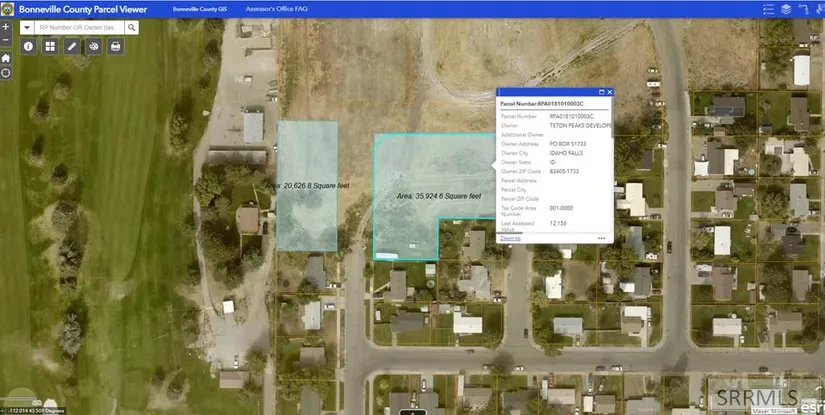
Task: Click the search magnifier button
Action: pyautogui.click(x=129, y=27)
